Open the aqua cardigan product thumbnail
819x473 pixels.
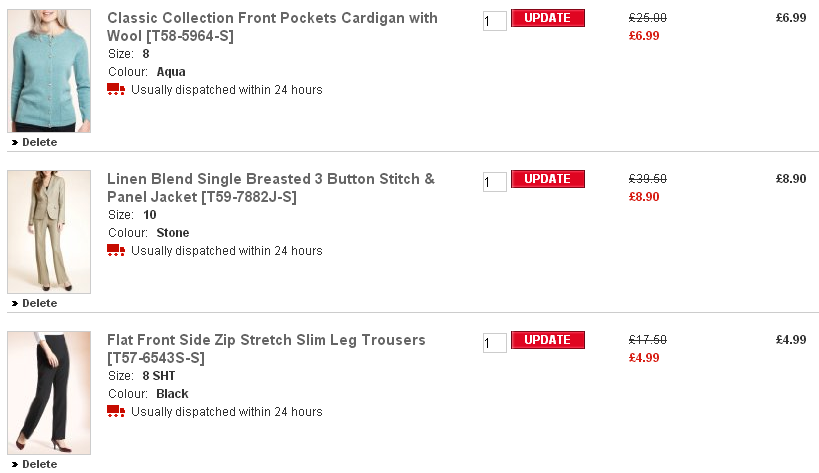[49, 71]
